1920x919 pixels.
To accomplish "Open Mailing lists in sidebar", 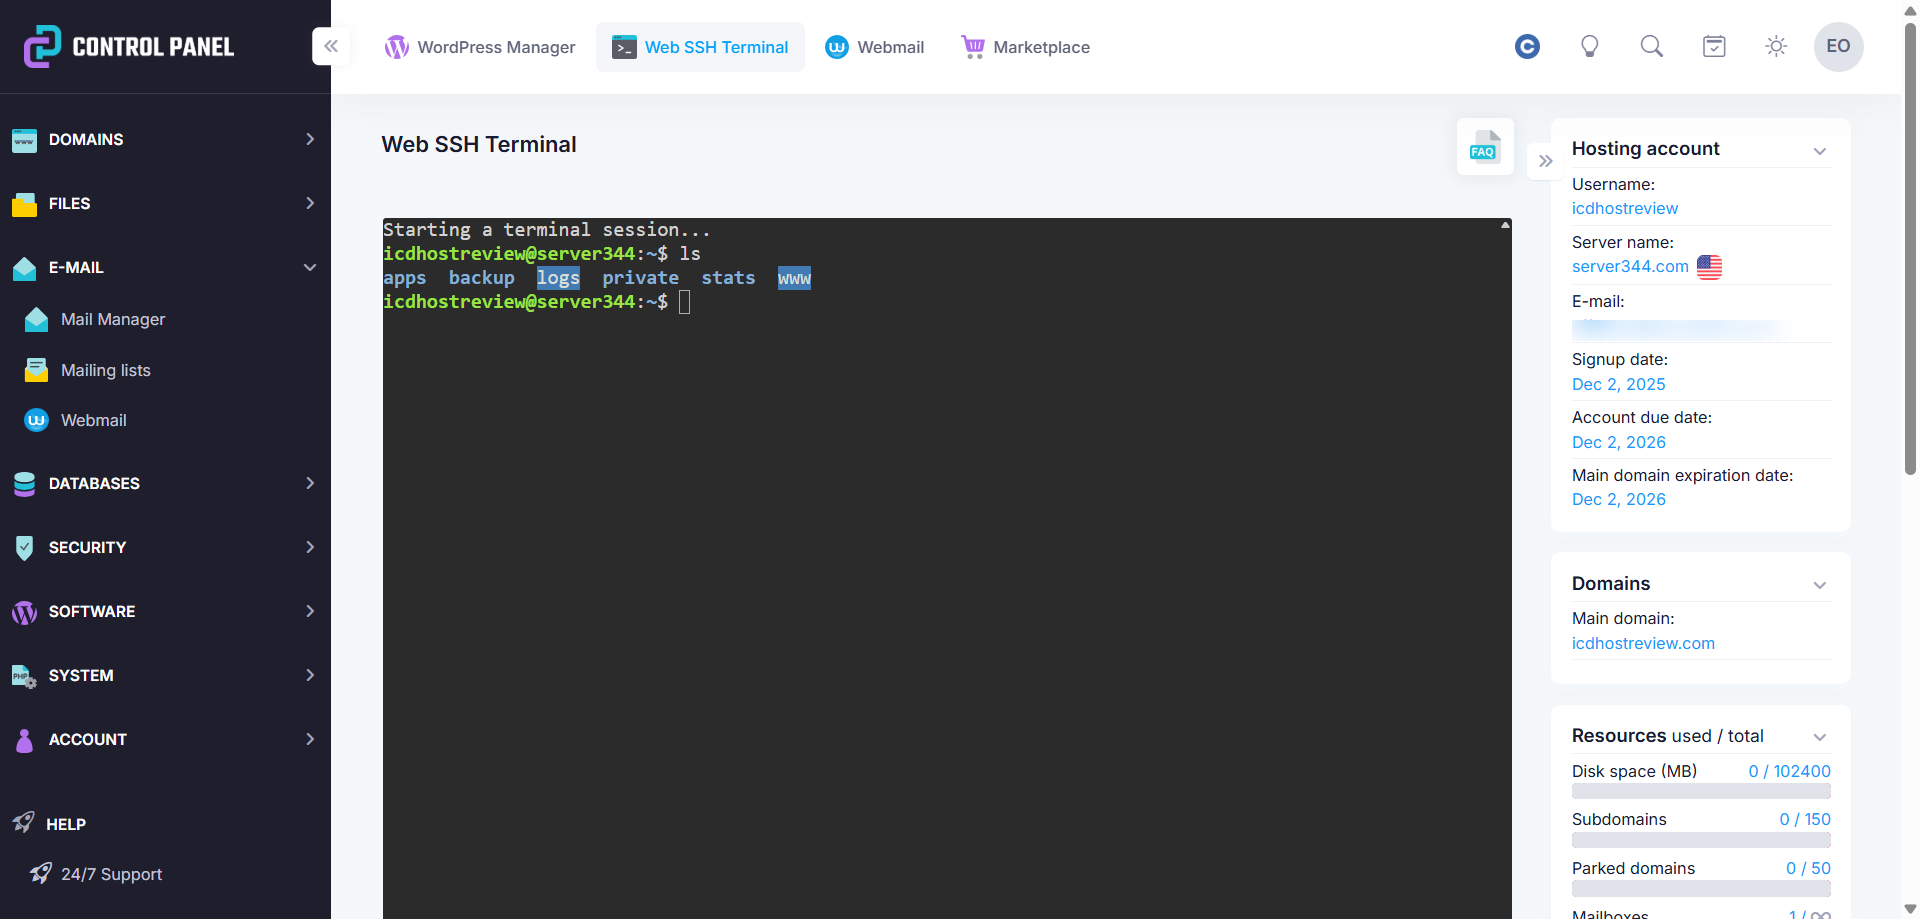I will [x=106, y=371].
